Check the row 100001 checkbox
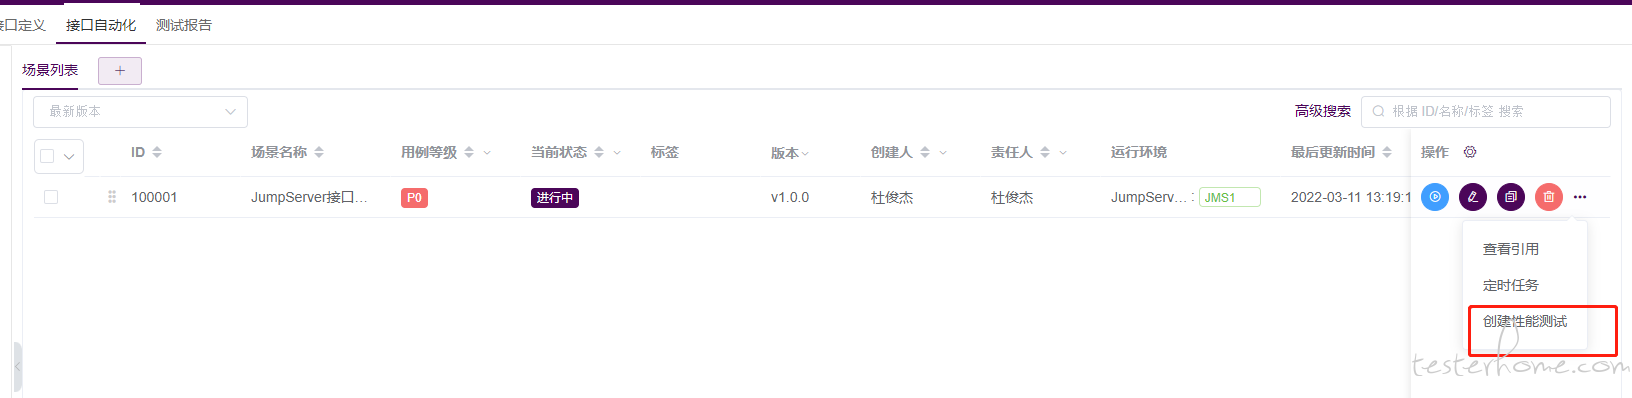The width and height of the screenshot is (1632, 398). click(51, 197)
